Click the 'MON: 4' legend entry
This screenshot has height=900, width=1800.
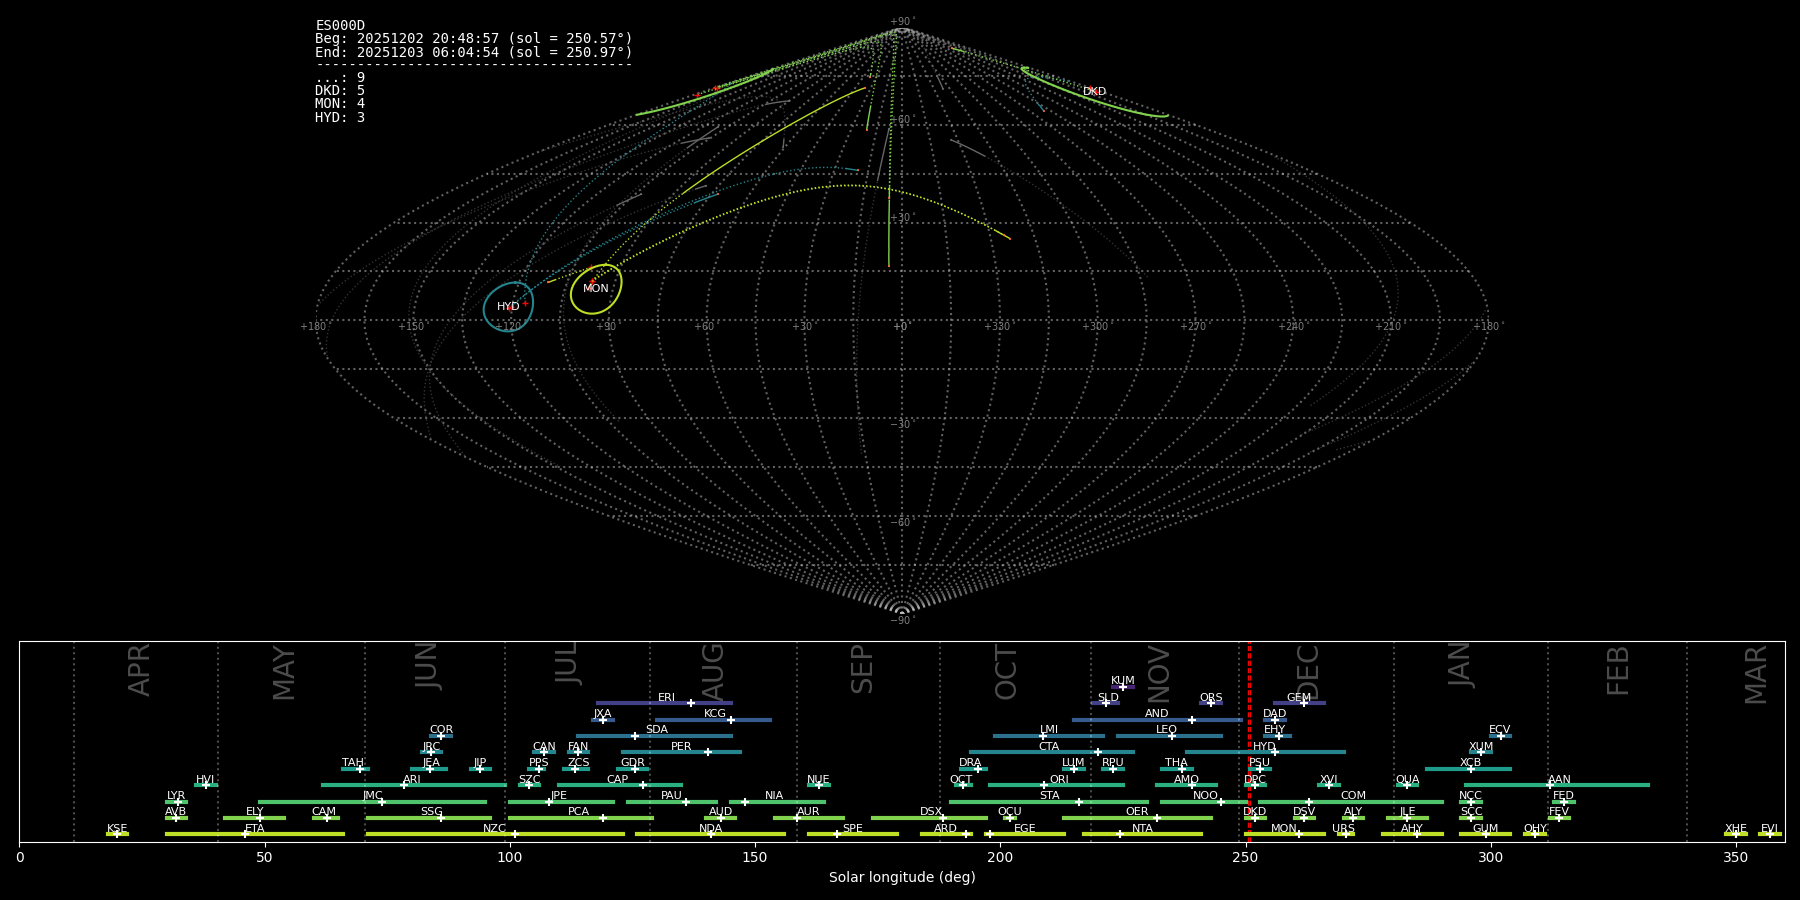point(340,104)
